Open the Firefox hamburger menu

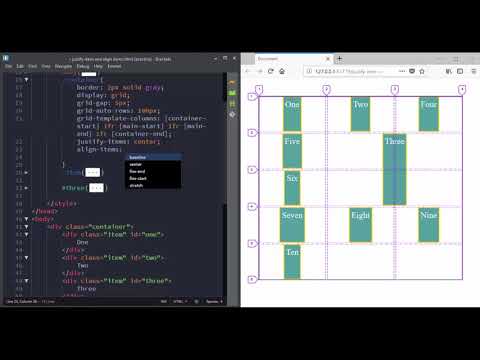tap(474, 71)
